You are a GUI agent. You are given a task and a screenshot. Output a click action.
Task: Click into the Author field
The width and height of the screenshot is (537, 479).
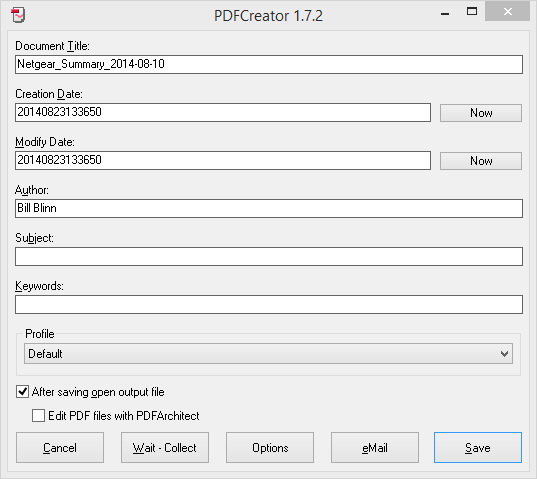pyautogui.click(x=269, y=208)
